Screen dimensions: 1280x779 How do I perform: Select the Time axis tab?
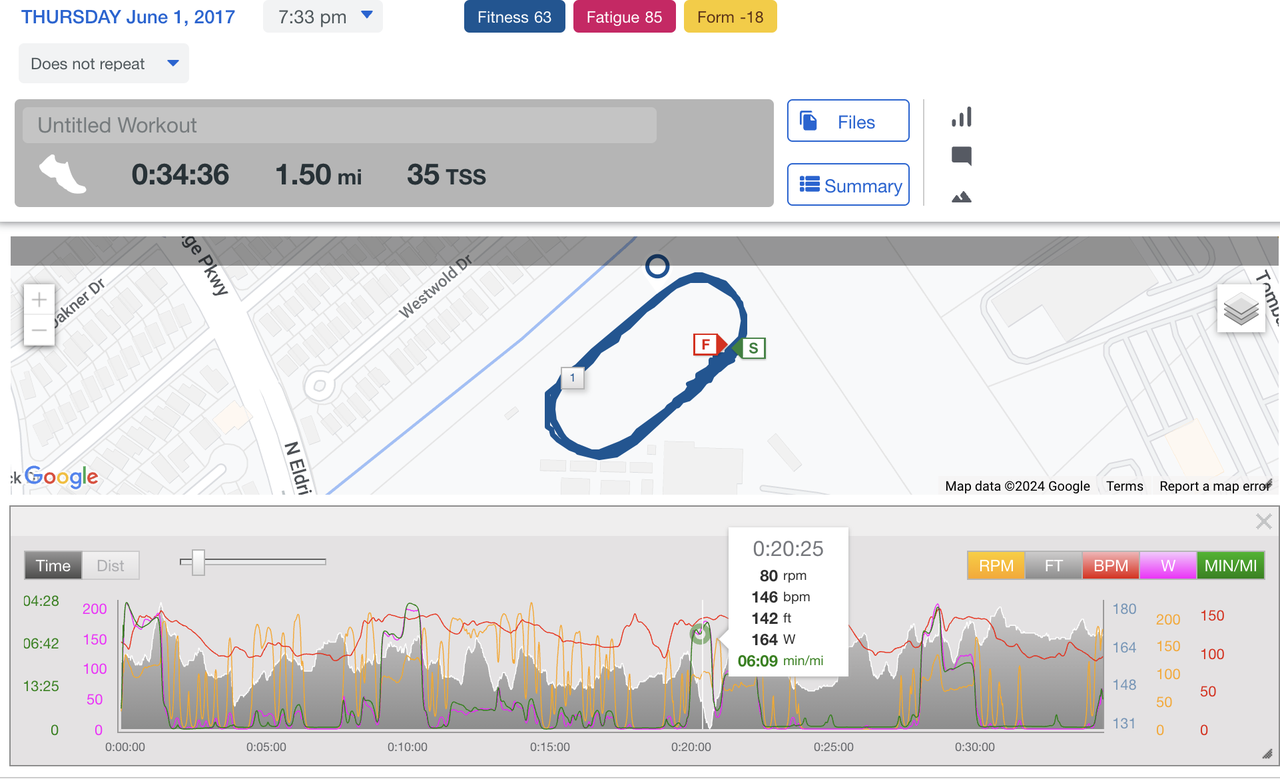[53, 566]
